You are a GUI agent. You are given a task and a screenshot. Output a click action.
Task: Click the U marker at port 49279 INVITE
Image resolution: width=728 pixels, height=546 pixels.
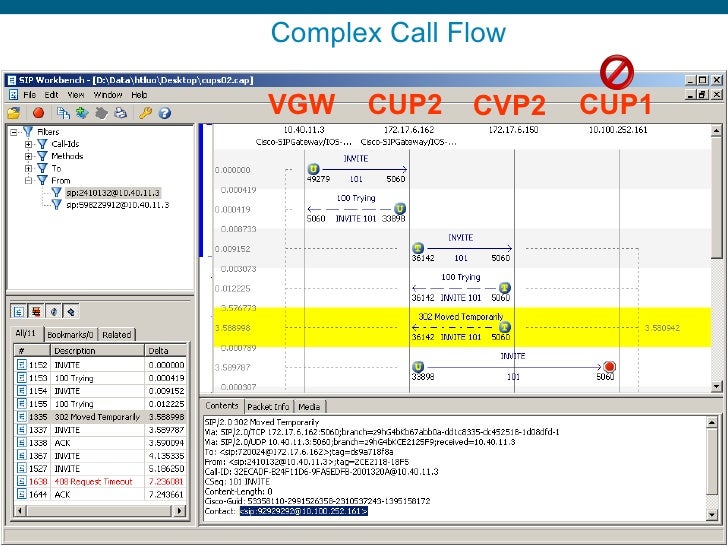pyautogui.click(x=313, y=169)
